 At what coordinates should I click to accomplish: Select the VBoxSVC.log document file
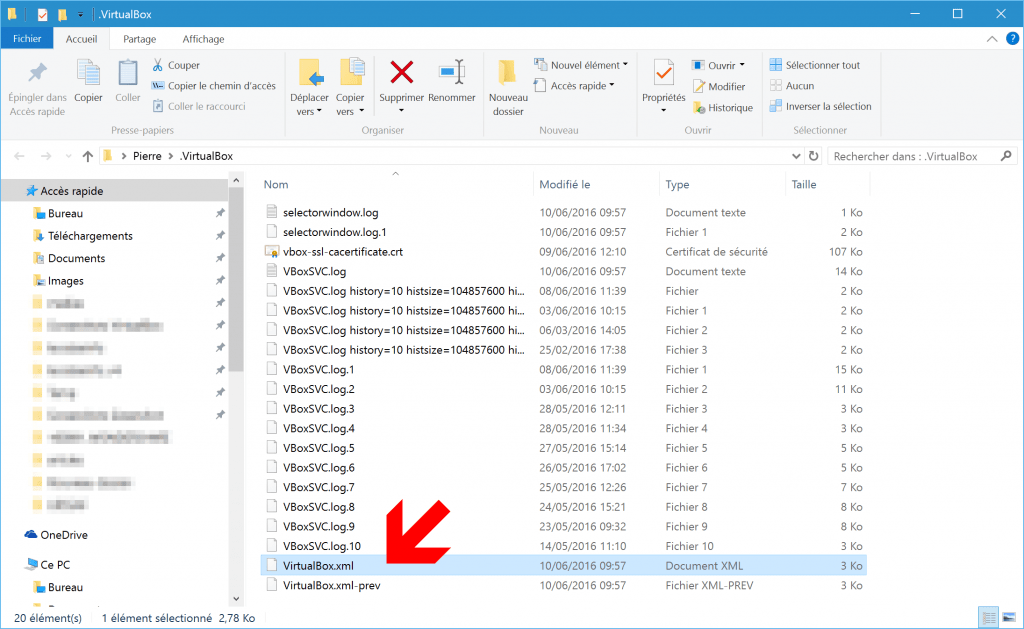[314, 271]
